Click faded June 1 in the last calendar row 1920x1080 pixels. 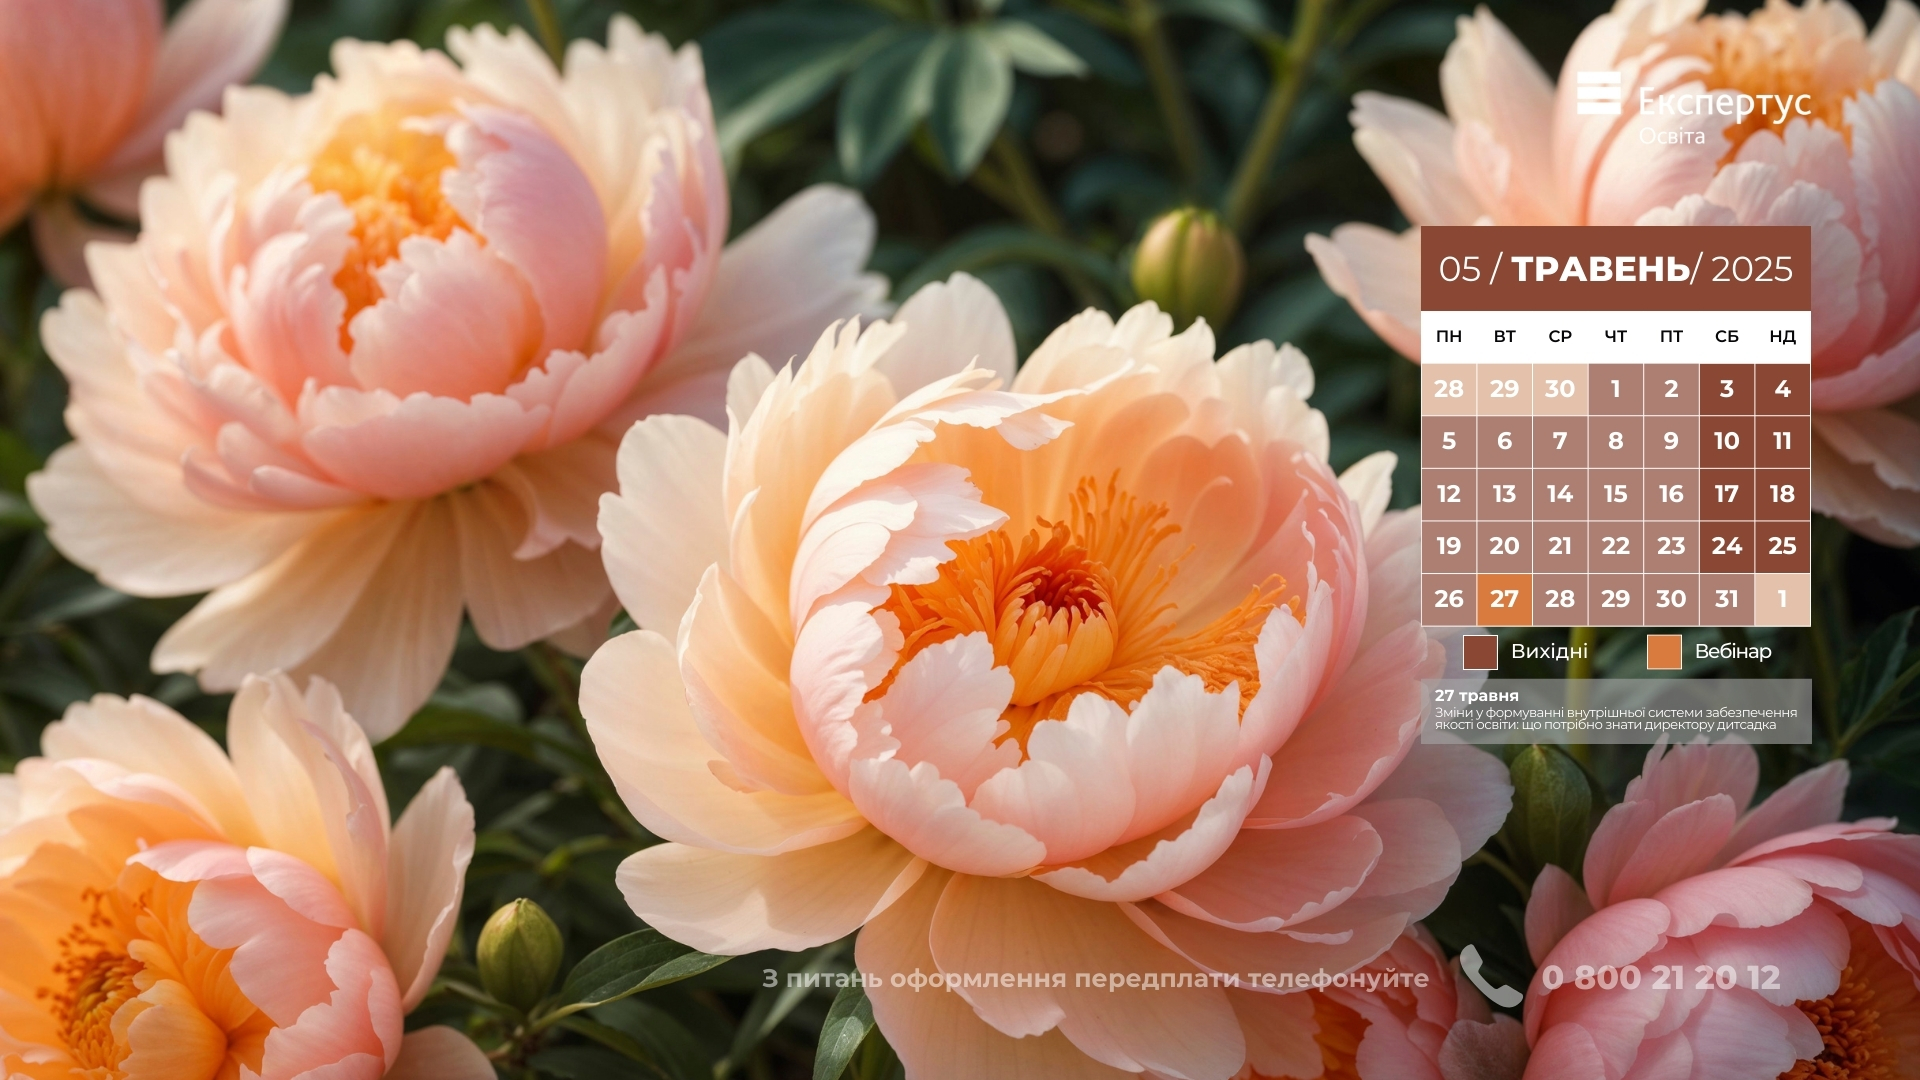click(x=1782, y=599)
